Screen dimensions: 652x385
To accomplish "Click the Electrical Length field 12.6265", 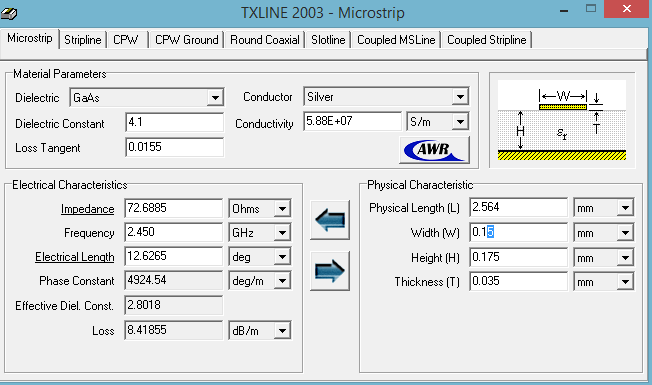I will pyautogui.click(x=173, y=256).
